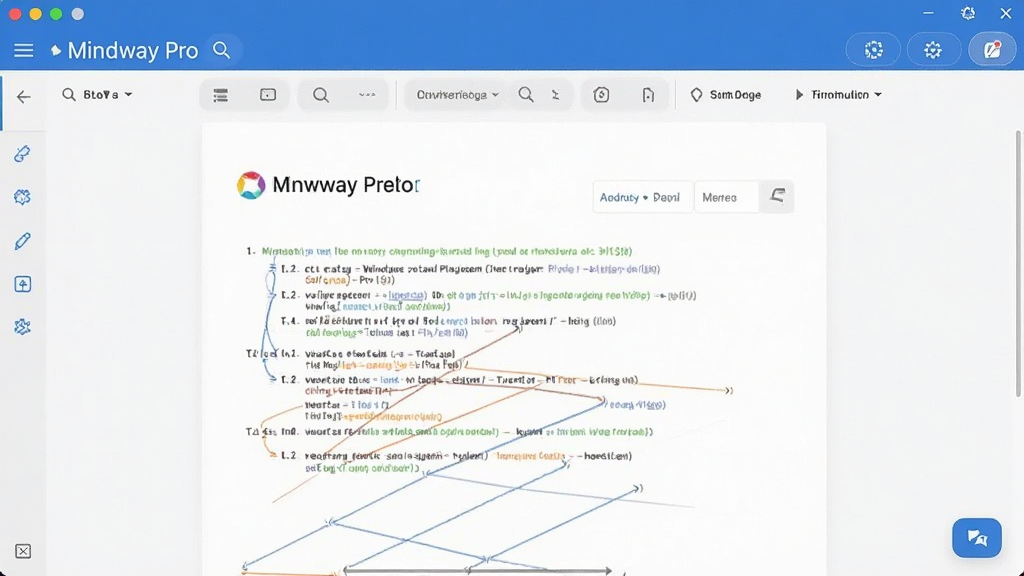This screenshot has width=1024, height=576.
Task: Click the search icon next to the Mindway Pro title
Action: [x=221, y=50]
